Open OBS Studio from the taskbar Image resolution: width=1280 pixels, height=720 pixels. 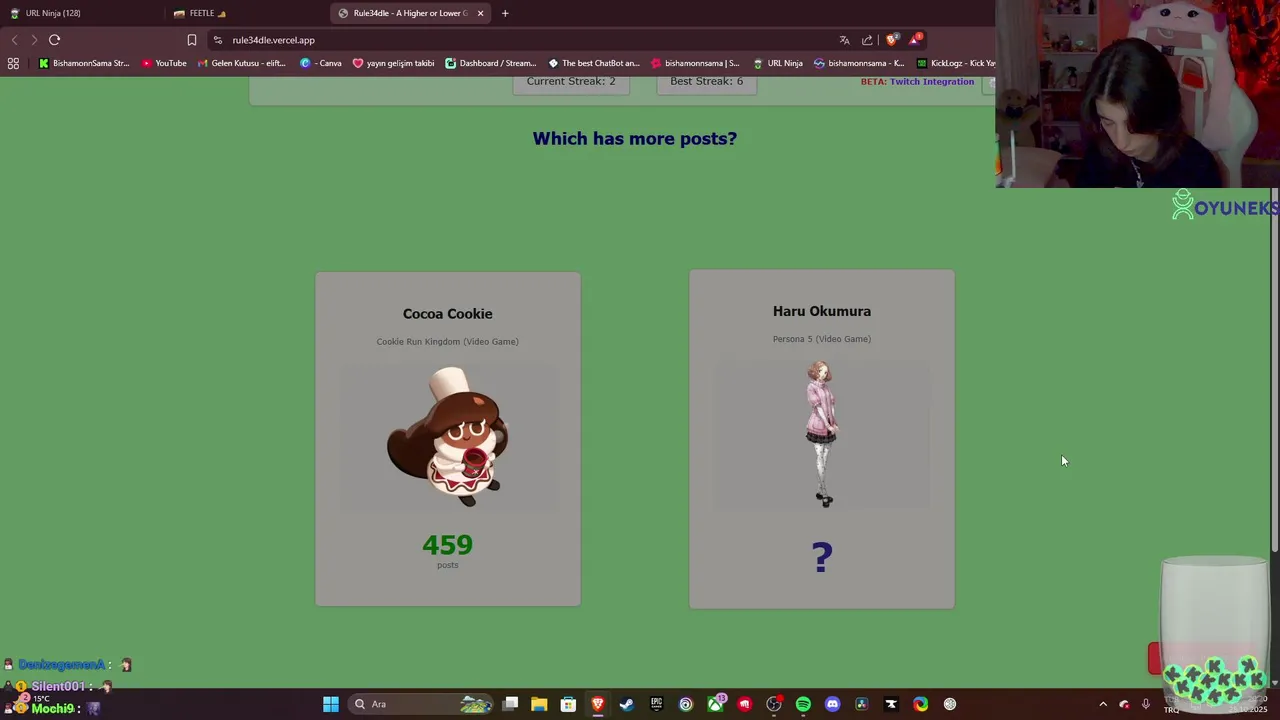coord(774,704)
